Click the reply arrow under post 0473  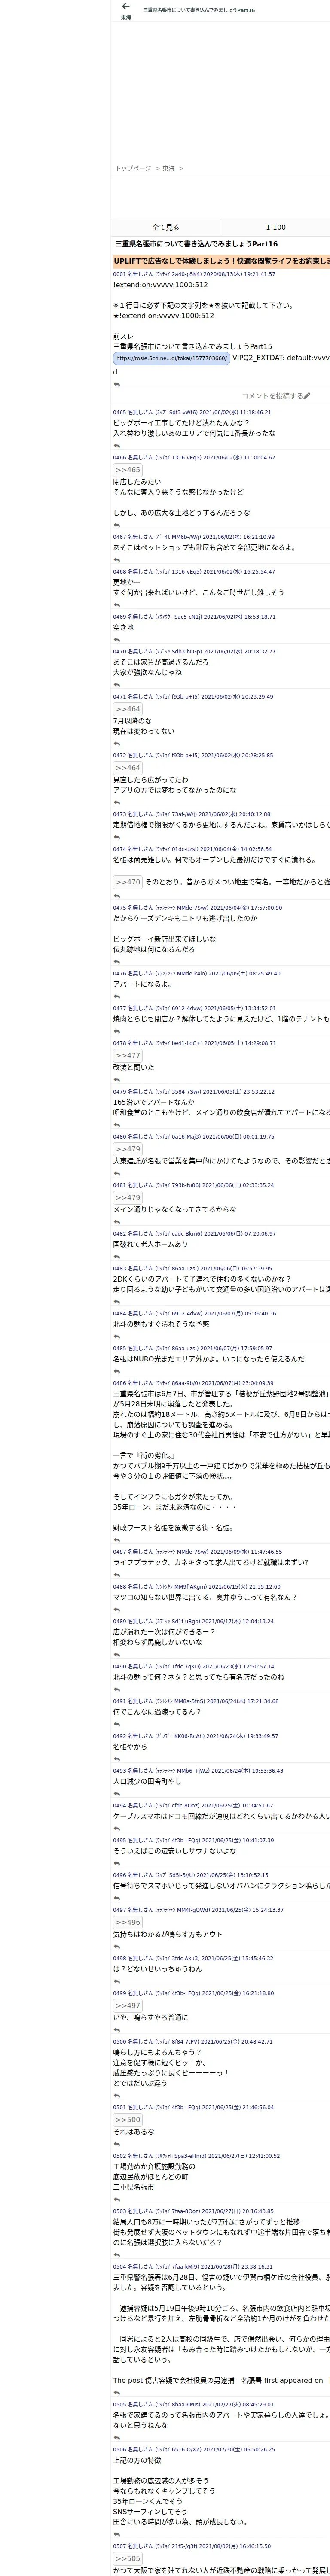pos(117,837)
